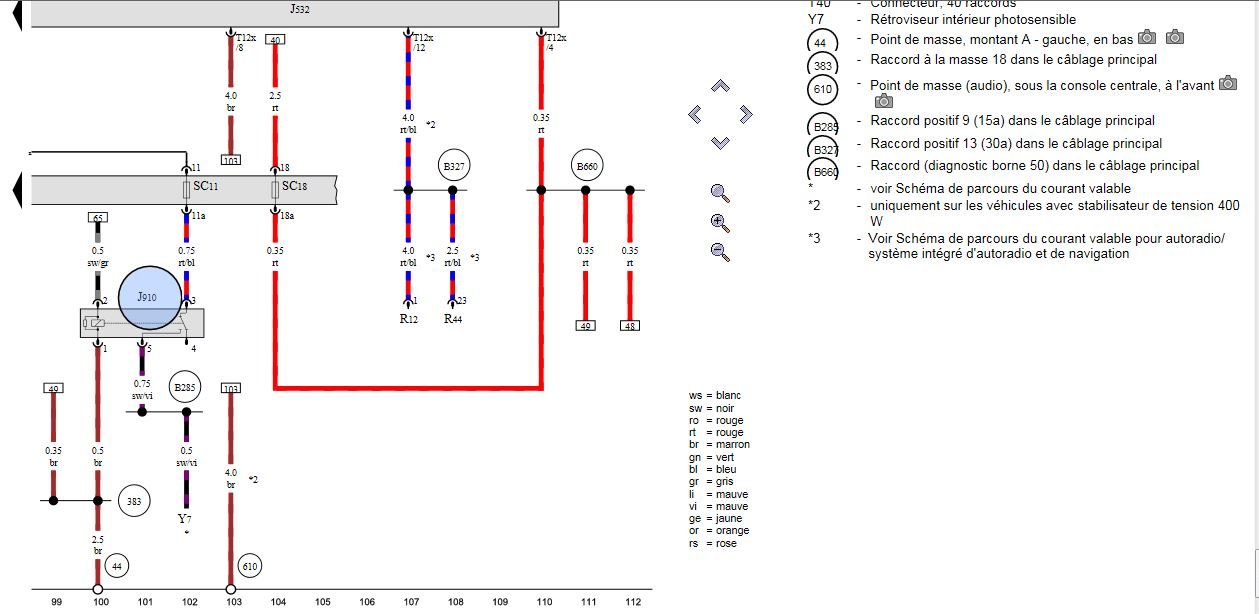Click the SC11 fuse label
Image resolution: width=1259 pixels, height=614 pixels.
tap(204, 187)
